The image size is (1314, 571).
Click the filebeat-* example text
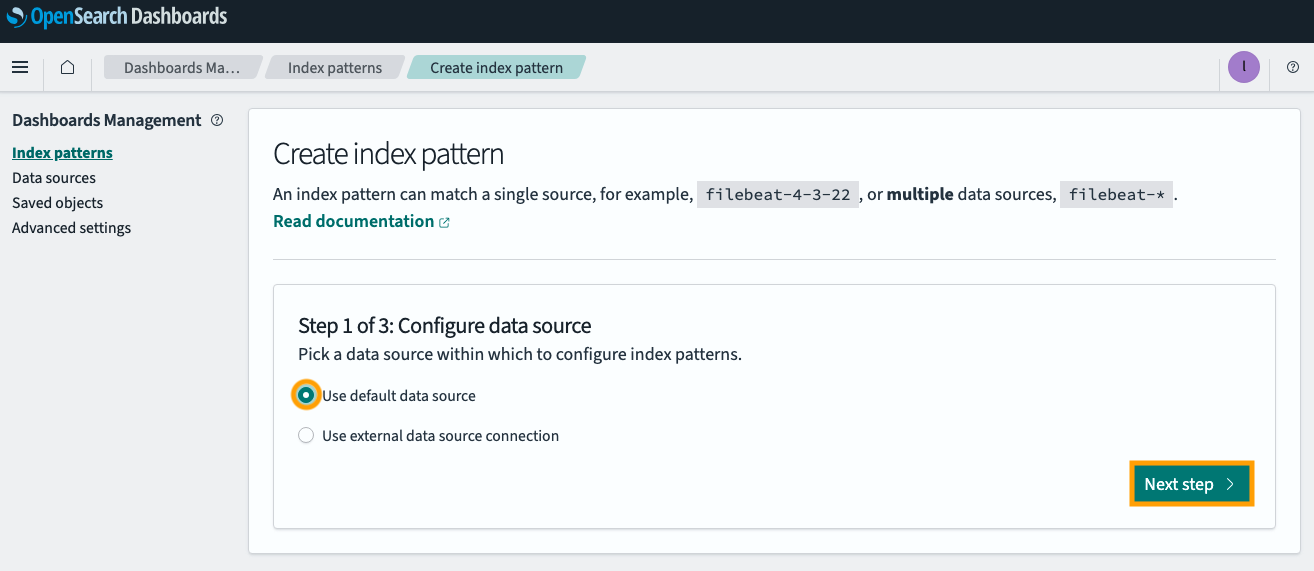pos(1117,195)
